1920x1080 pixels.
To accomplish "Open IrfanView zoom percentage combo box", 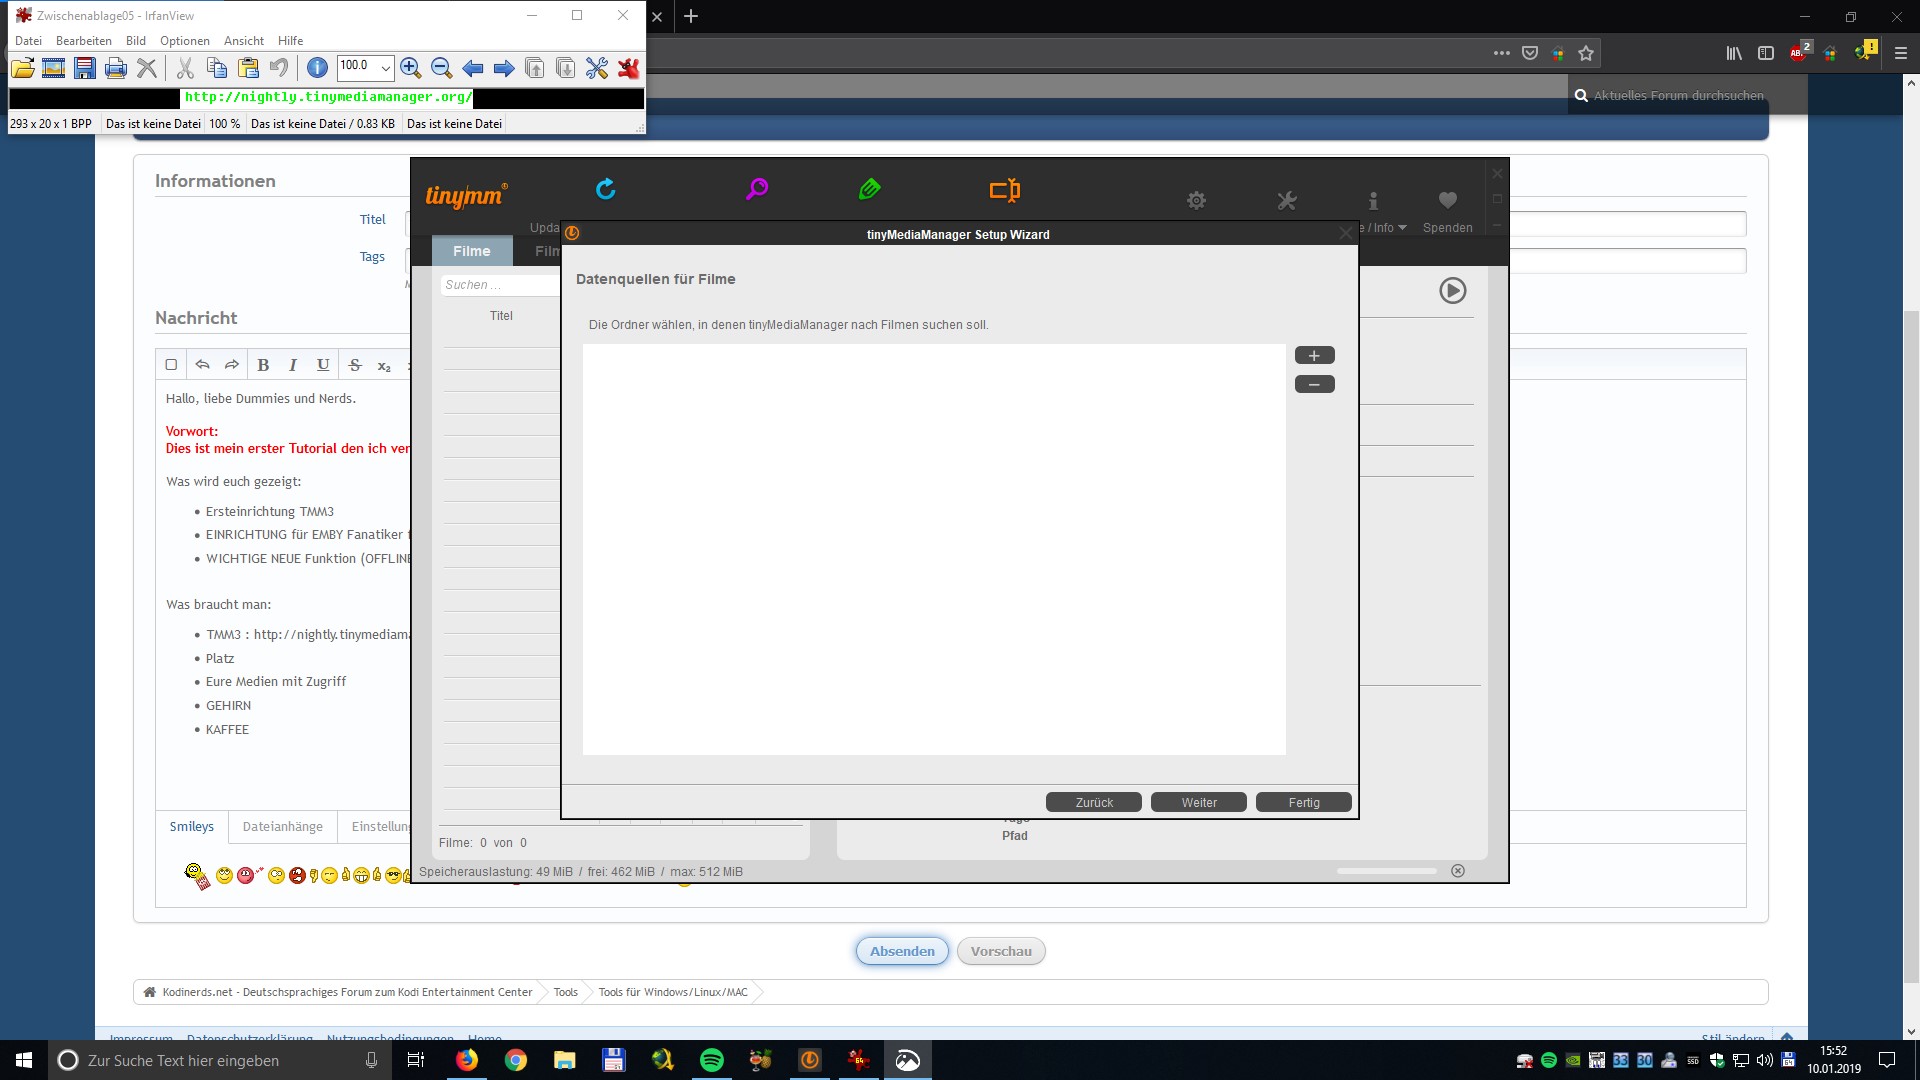I will pos(365,67).
